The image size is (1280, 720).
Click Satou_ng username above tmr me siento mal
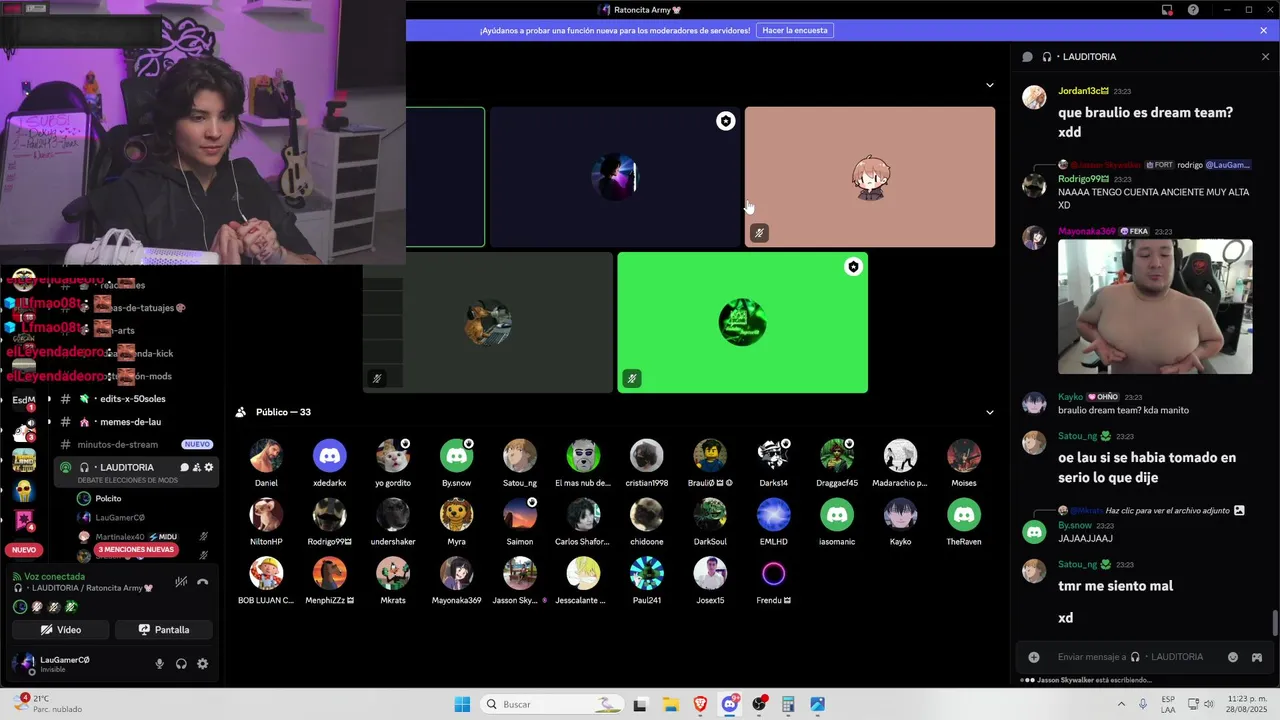[1077, 564]
